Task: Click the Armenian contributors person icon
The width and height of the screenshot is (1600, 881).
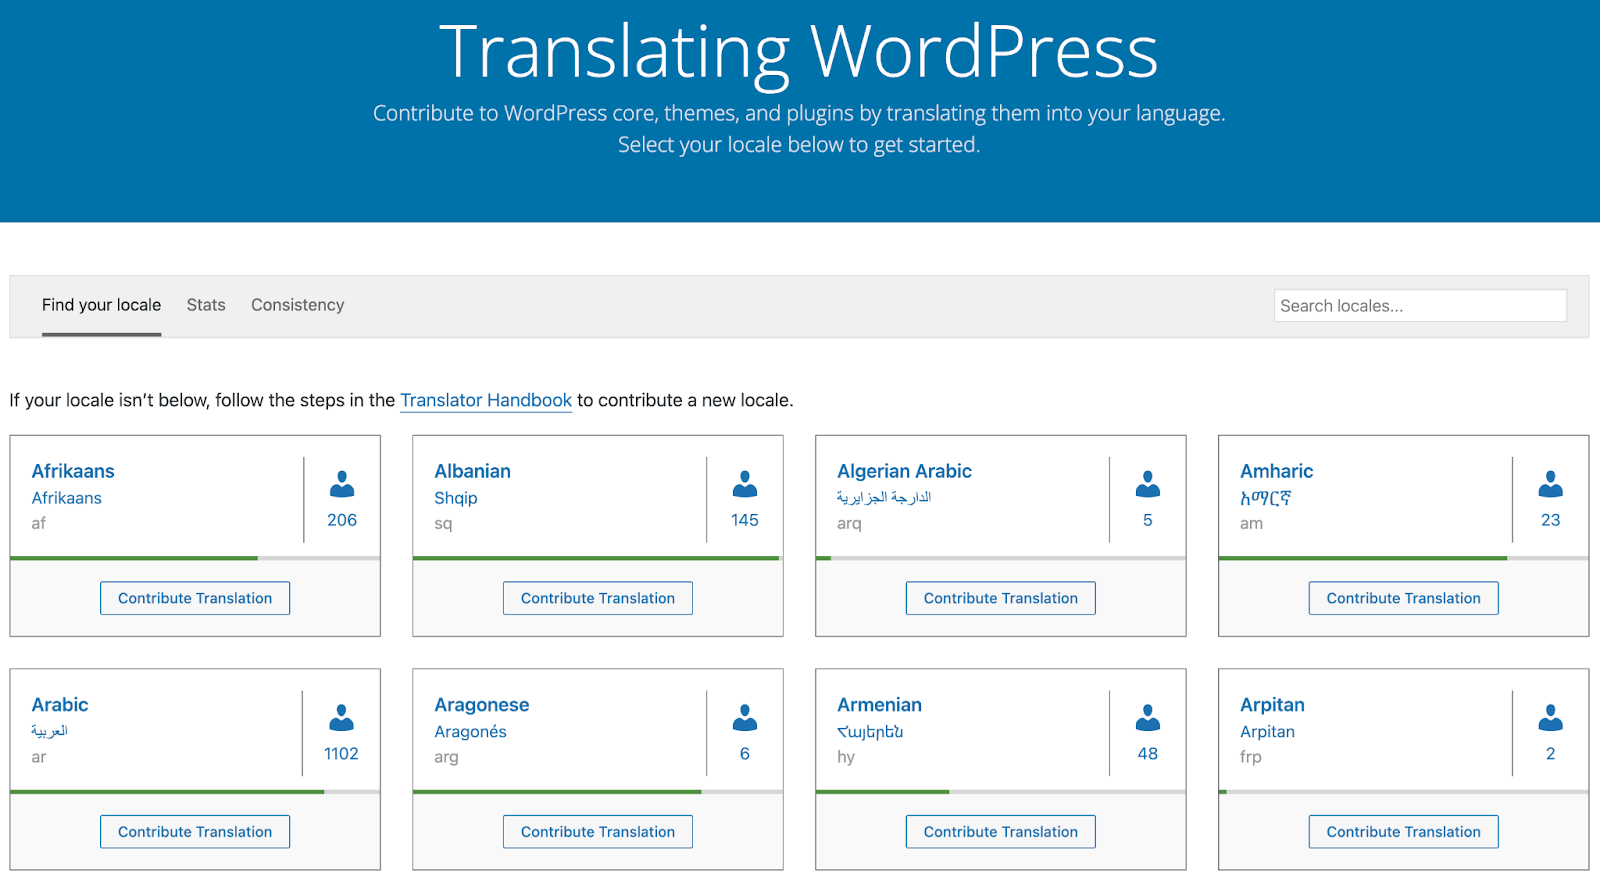Action: [1148, 718]
